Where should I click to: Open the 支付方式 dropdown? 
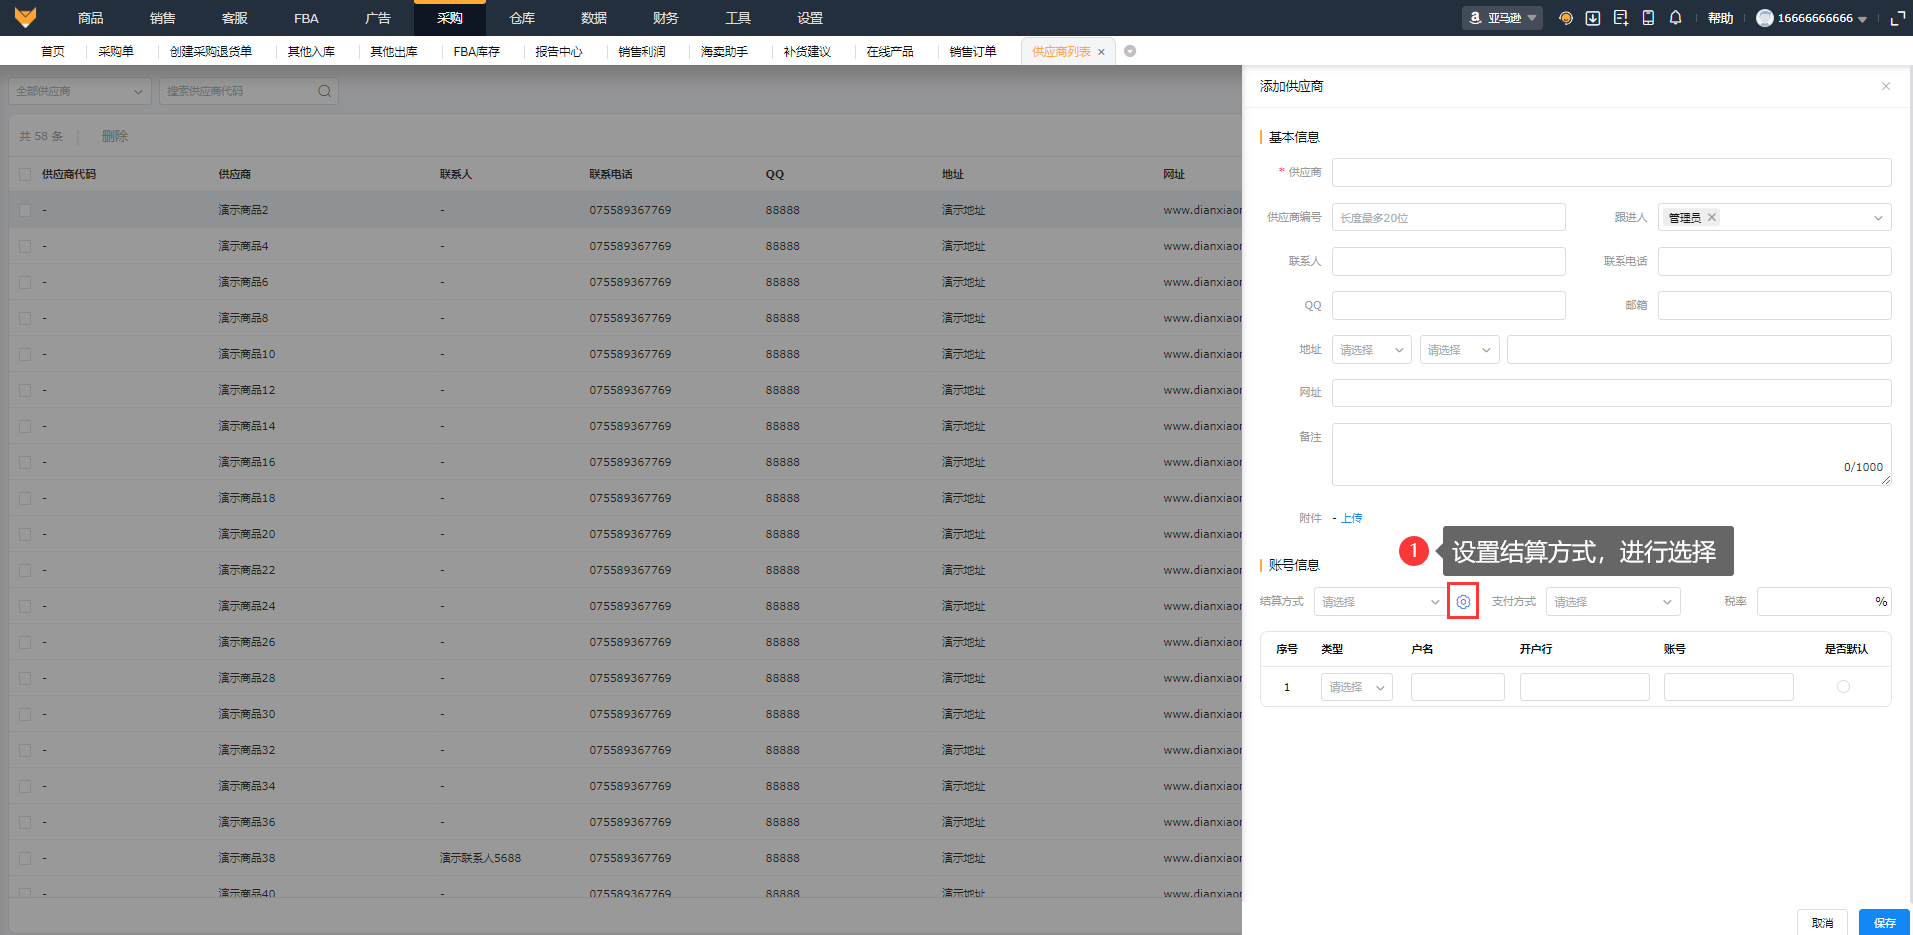(x=1613, y=602)
